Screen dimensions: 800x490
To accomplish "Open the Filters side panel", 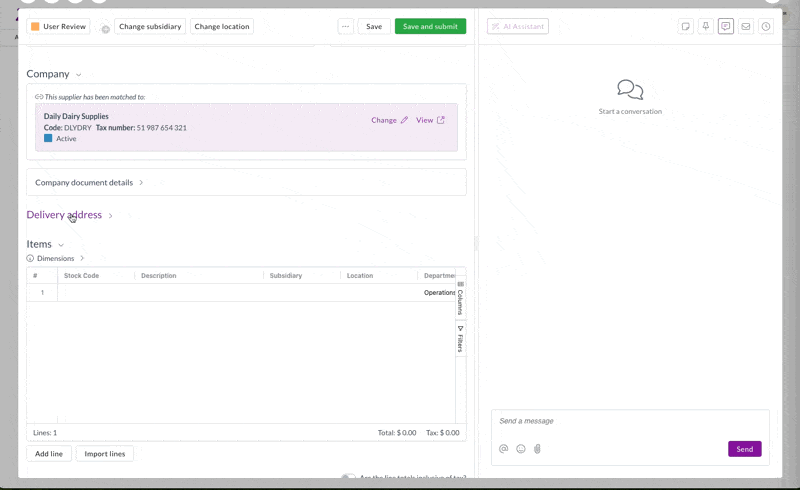I will 460,338.
